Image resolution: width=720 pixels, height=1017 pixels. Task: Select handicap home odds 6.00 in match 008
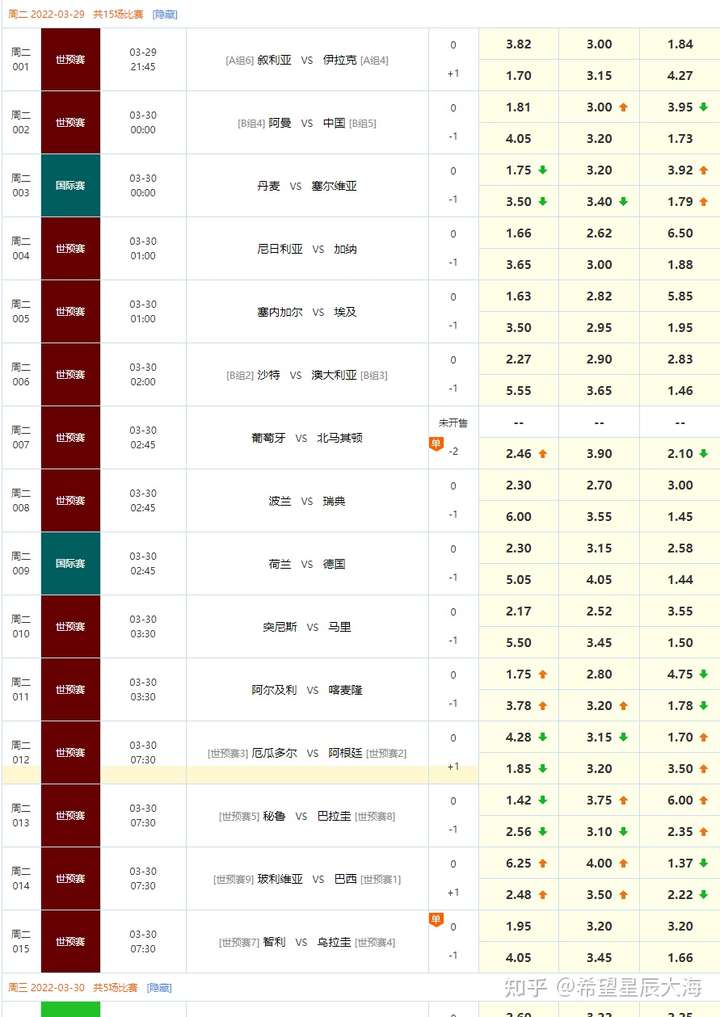518,516
